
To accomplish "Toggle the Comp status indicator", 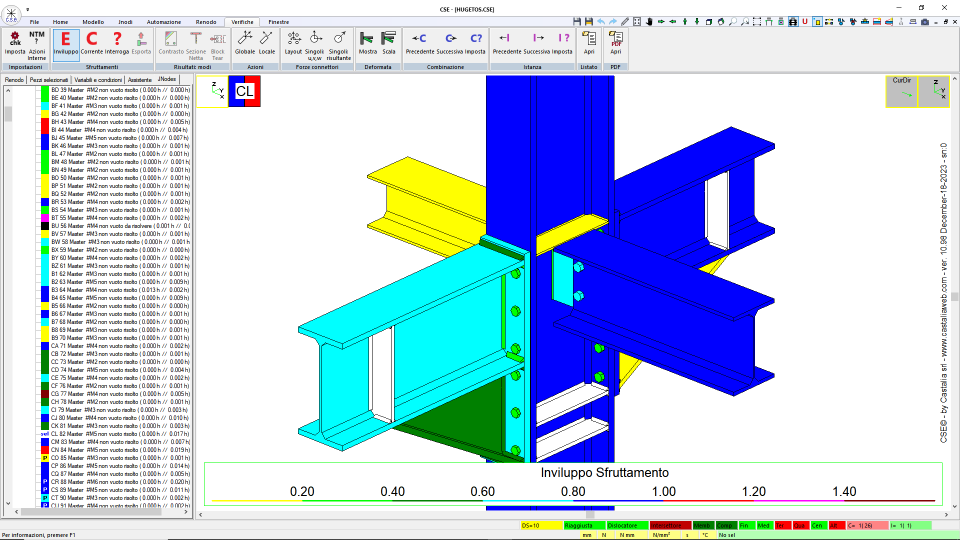I will (726, 525).
